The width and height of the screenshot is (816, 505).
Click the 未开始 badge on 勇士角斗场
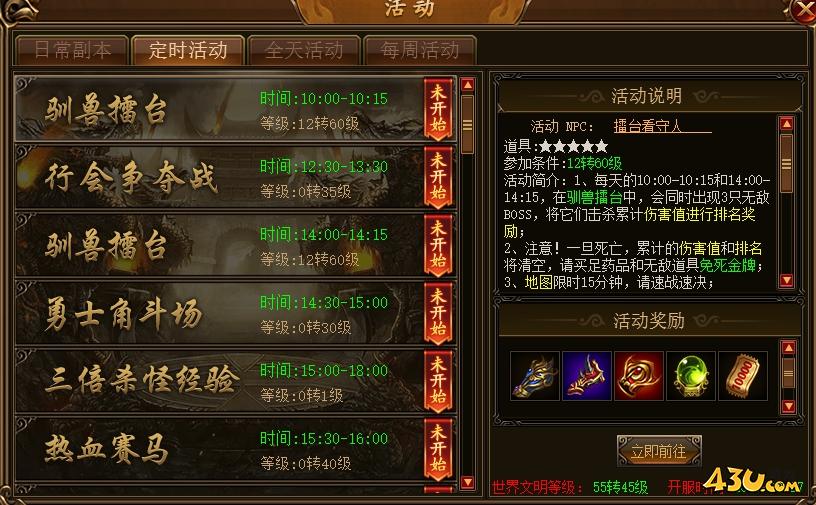click(438, 313)
